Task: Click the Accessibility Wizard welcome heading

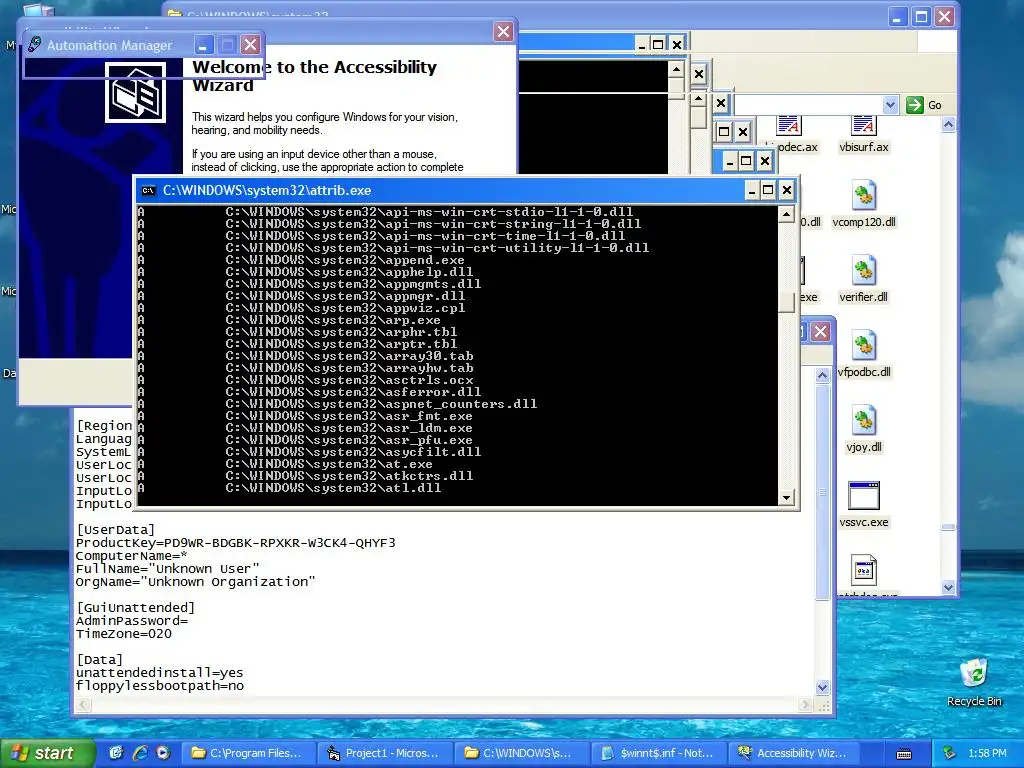Action: [x=314, y=76]
